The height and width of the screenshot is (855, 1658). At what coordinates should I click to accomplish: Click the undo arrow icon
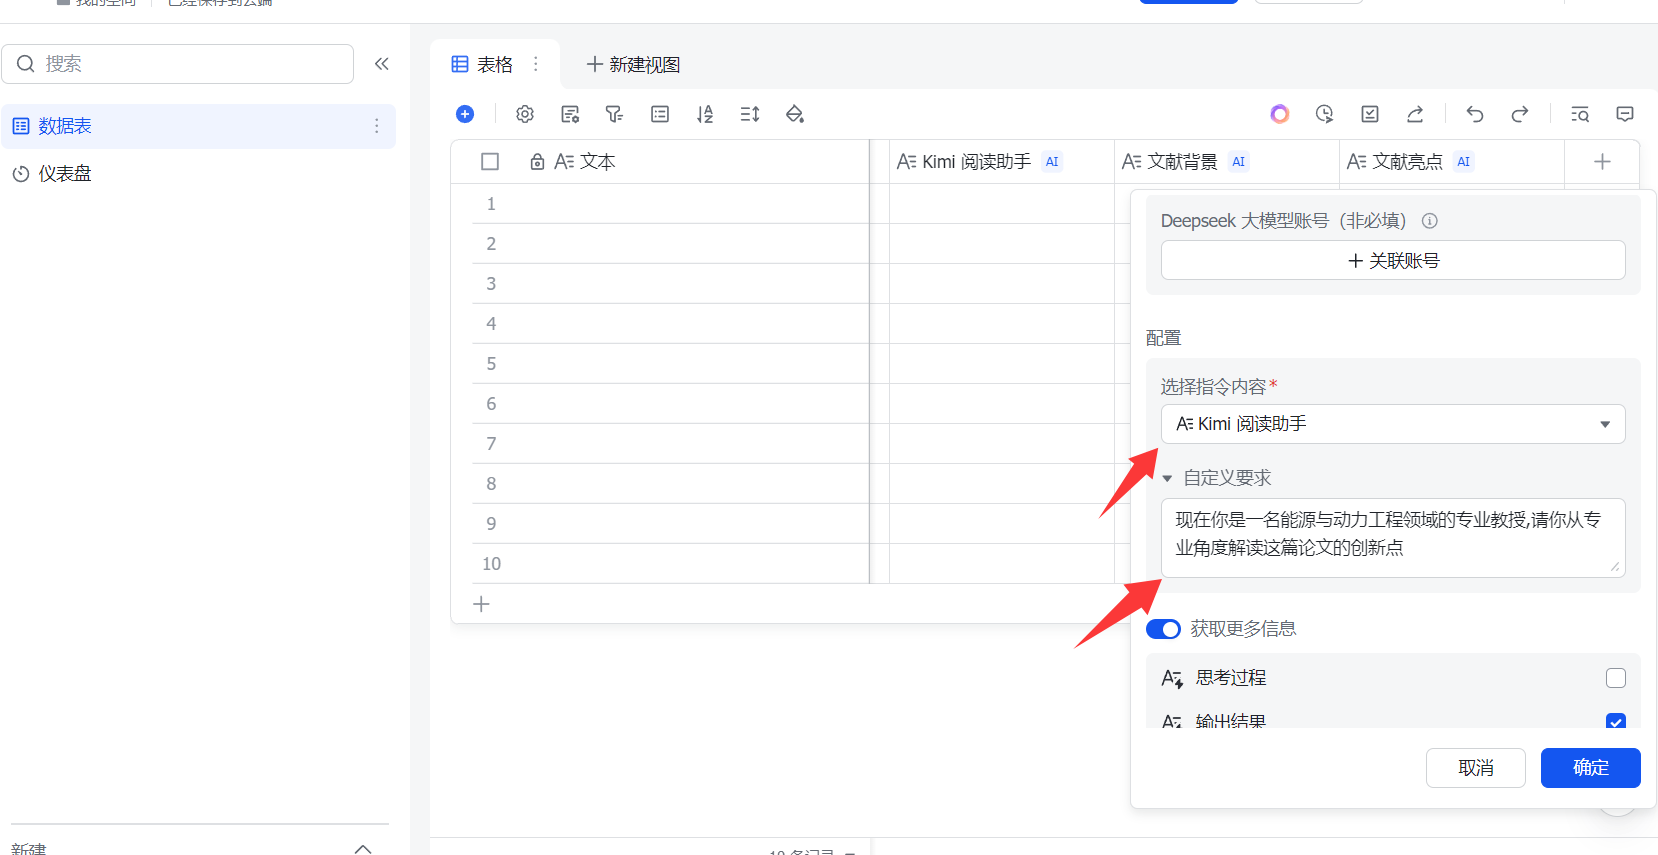point(1474,114)
